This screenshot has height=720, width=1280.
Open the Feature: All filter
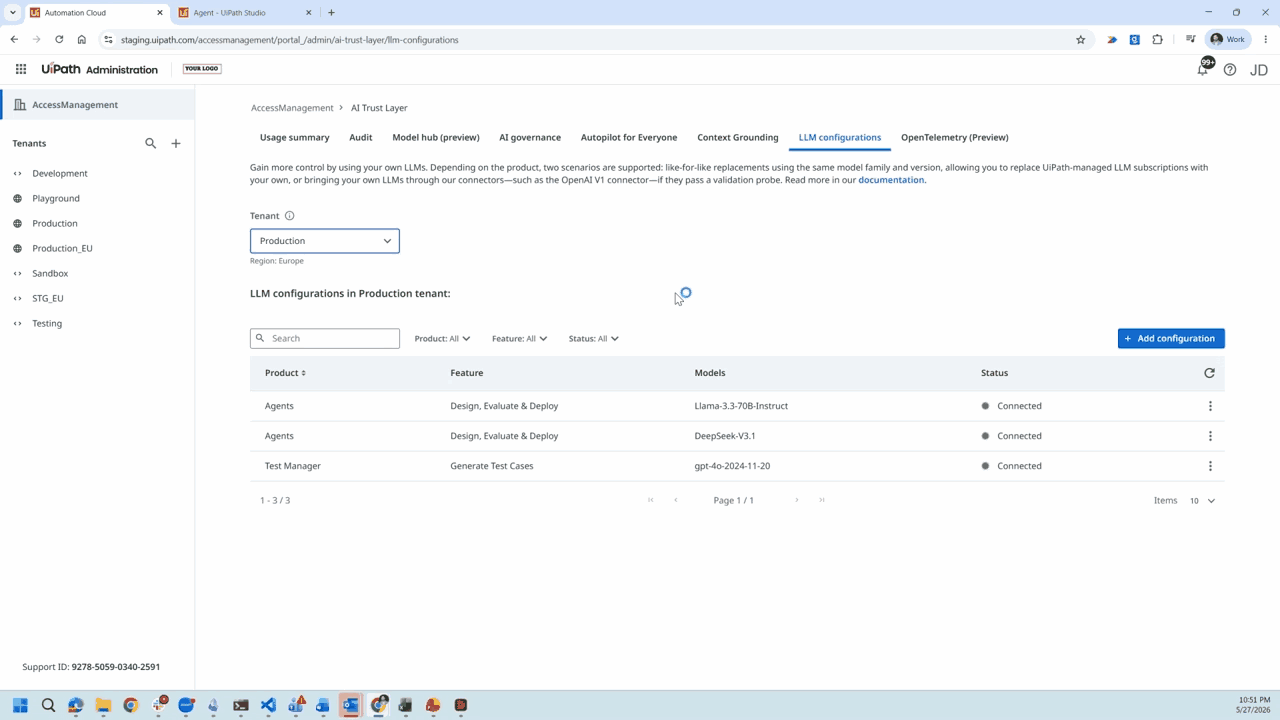(x=519, y=339)
